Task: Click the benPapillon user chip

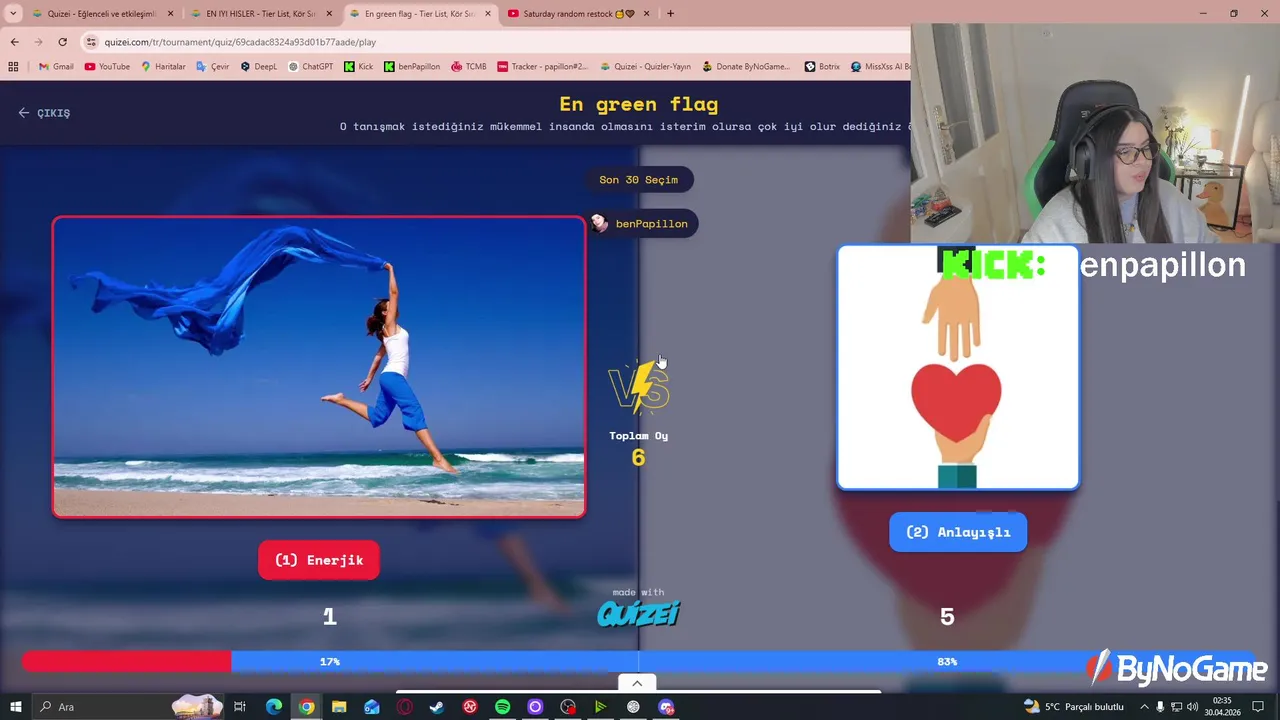Action: [x=642, y=224]
